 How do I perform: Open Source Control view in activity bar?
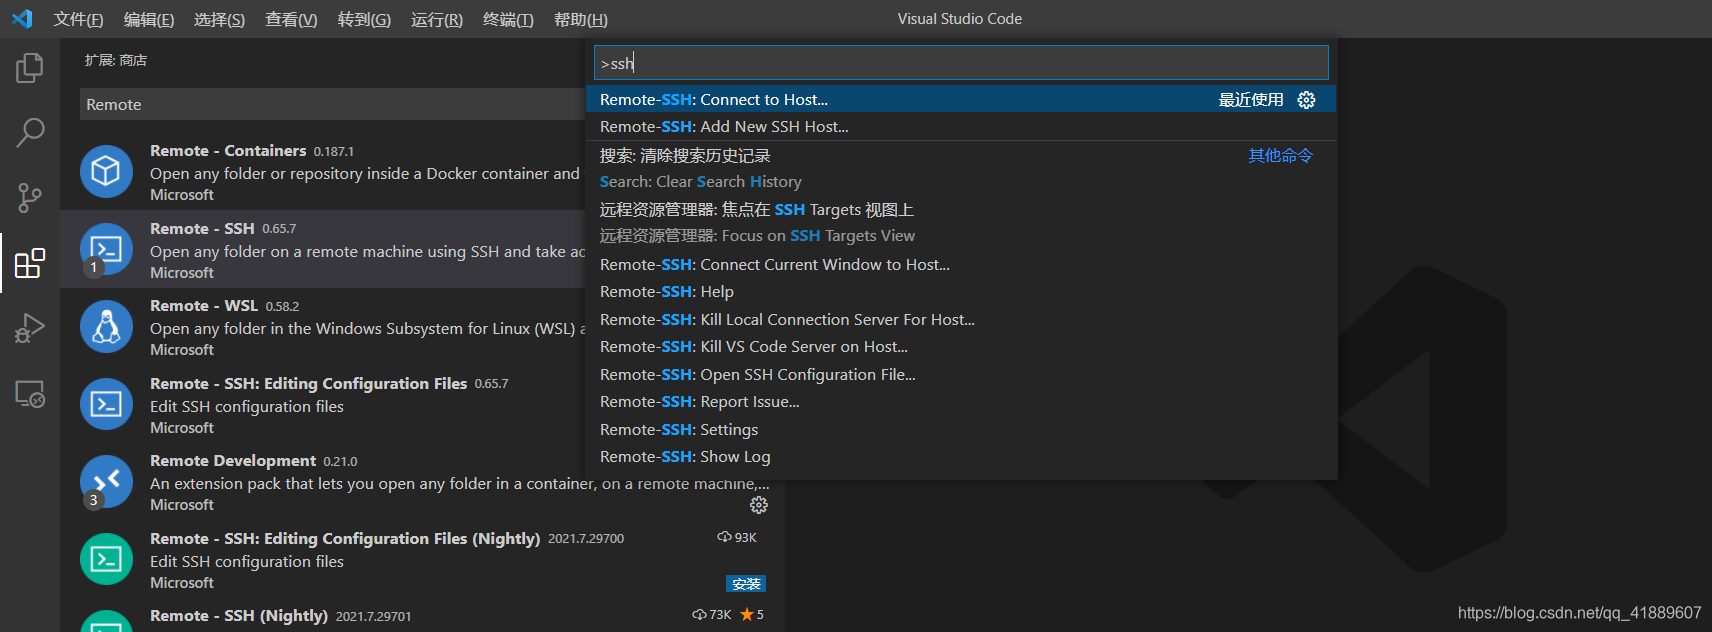pyautogui.click(x=30, y=197)
